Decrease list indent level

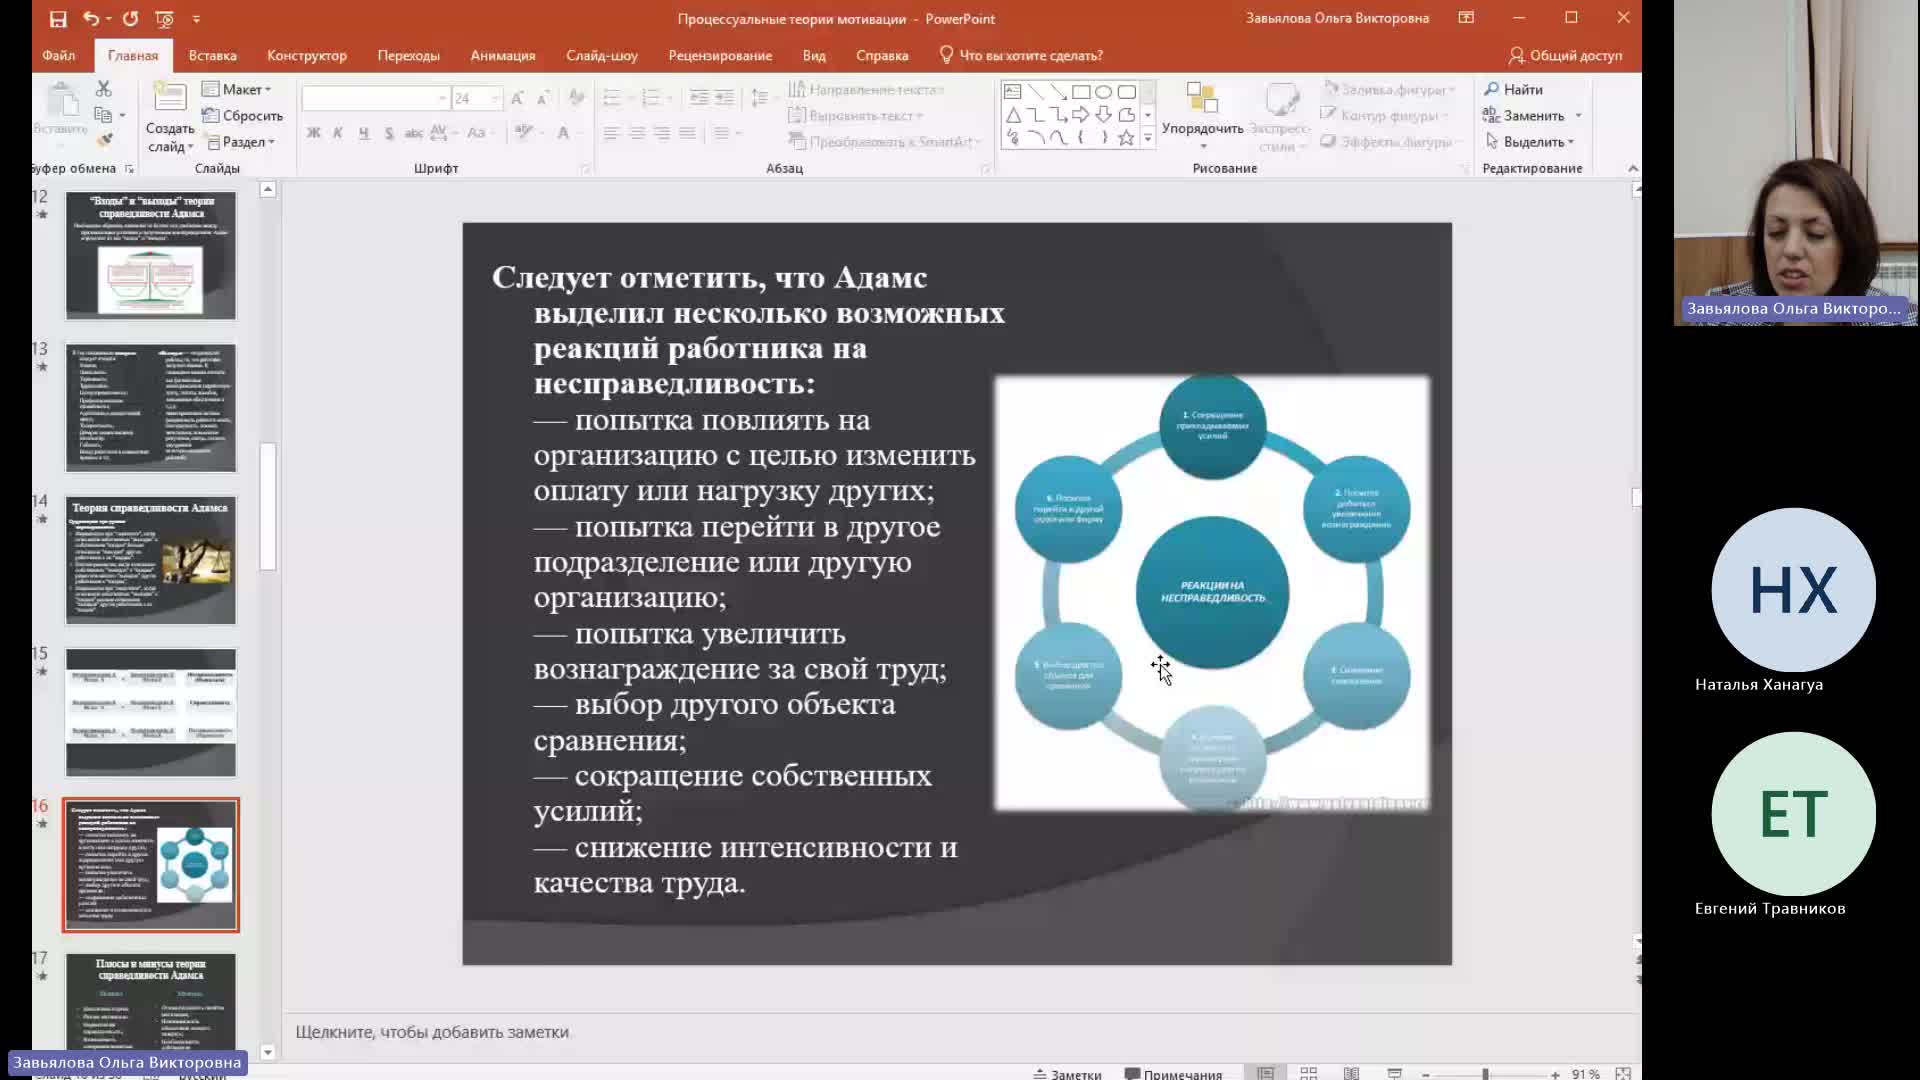(699, 98)
